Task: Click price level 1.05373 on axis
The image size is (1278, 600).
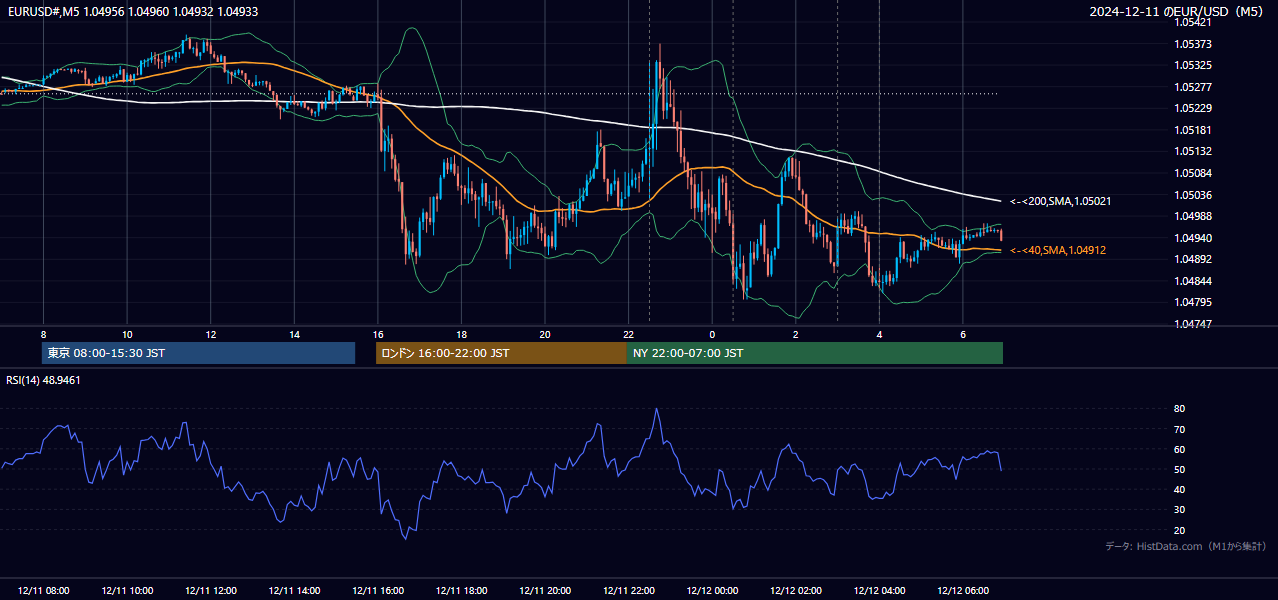Action: [x=1193, y=44]
